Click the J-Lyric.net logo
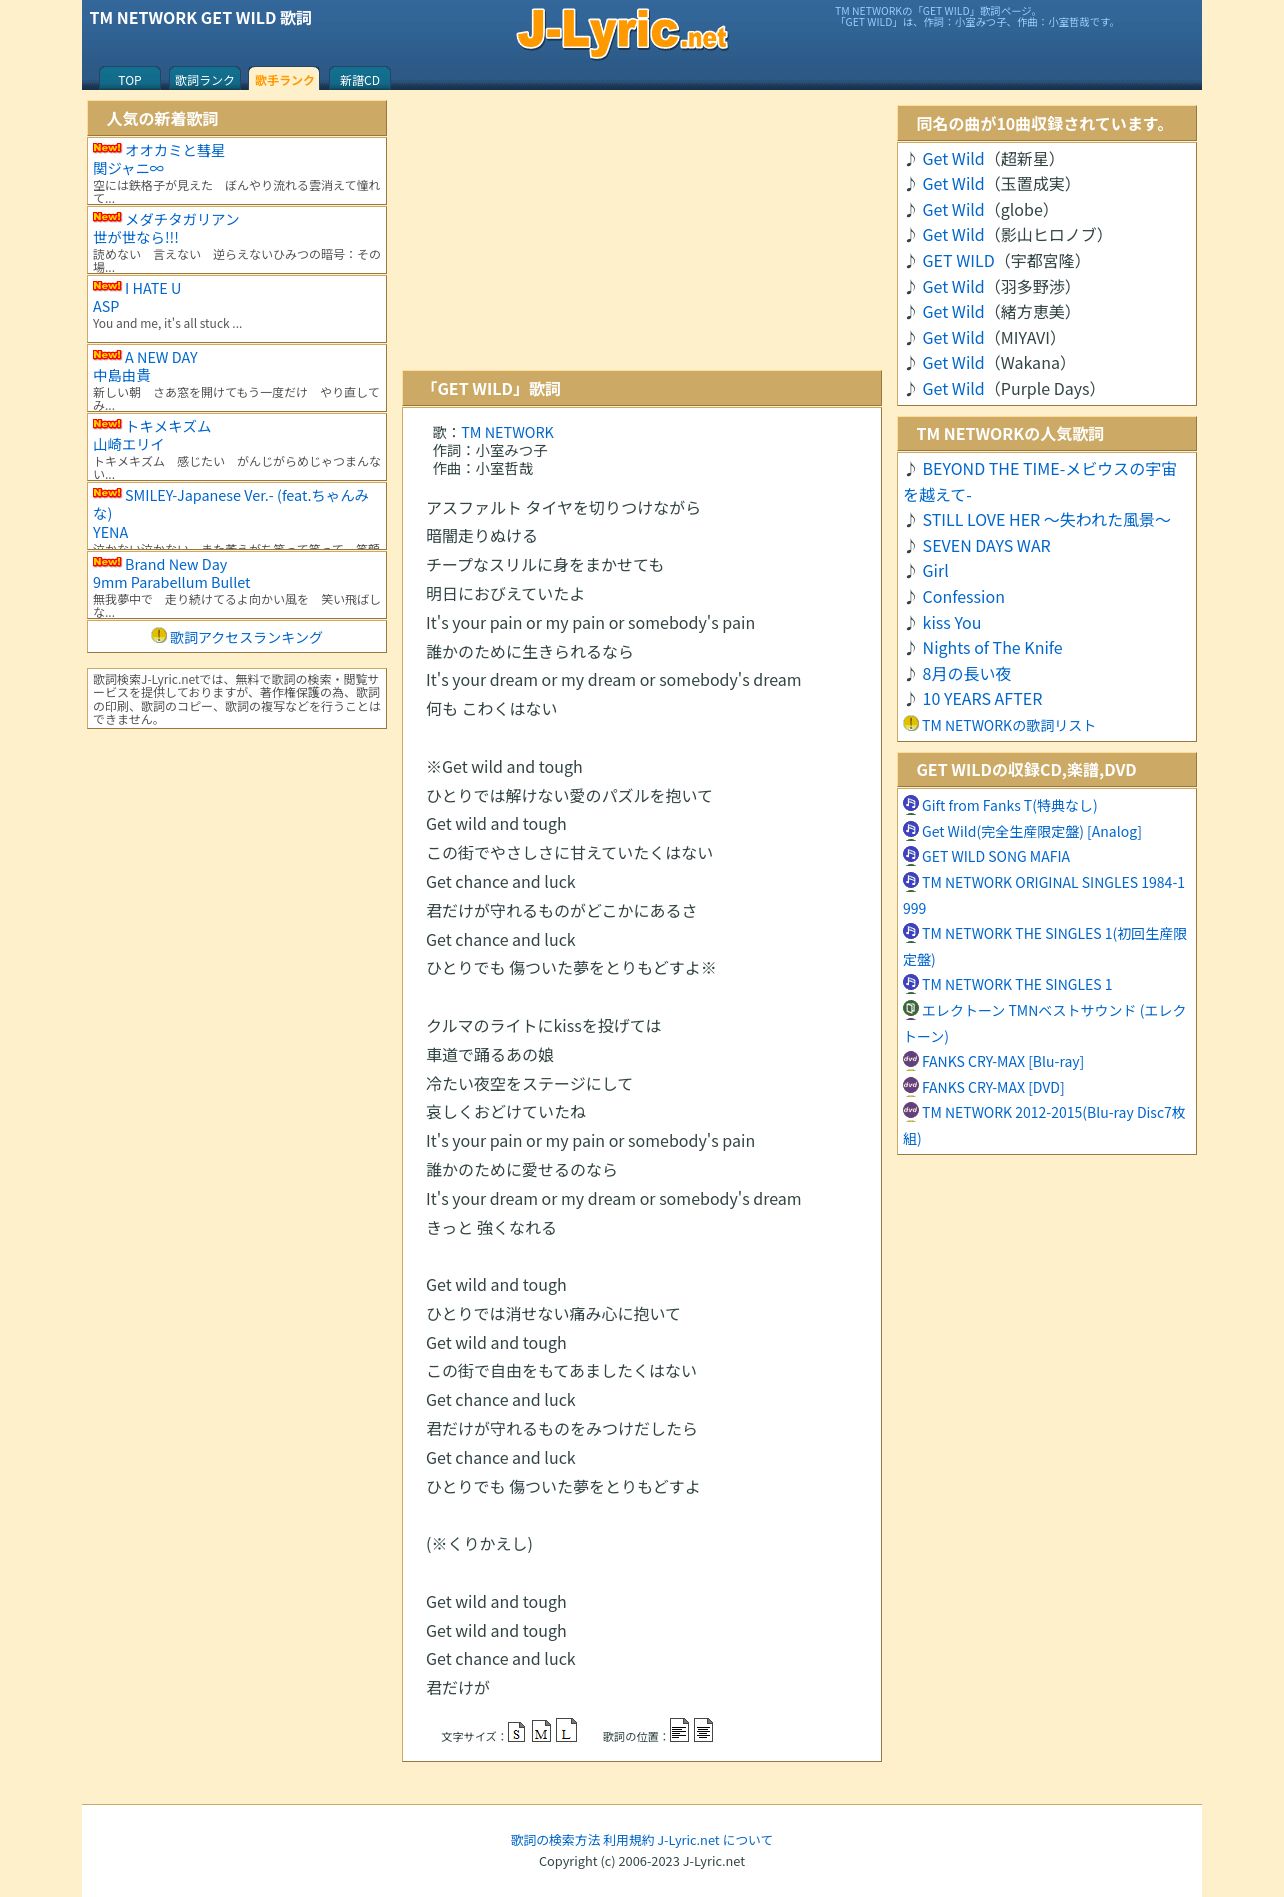The height and width of the screenshot is (1897, 1284). pos(622,31)
